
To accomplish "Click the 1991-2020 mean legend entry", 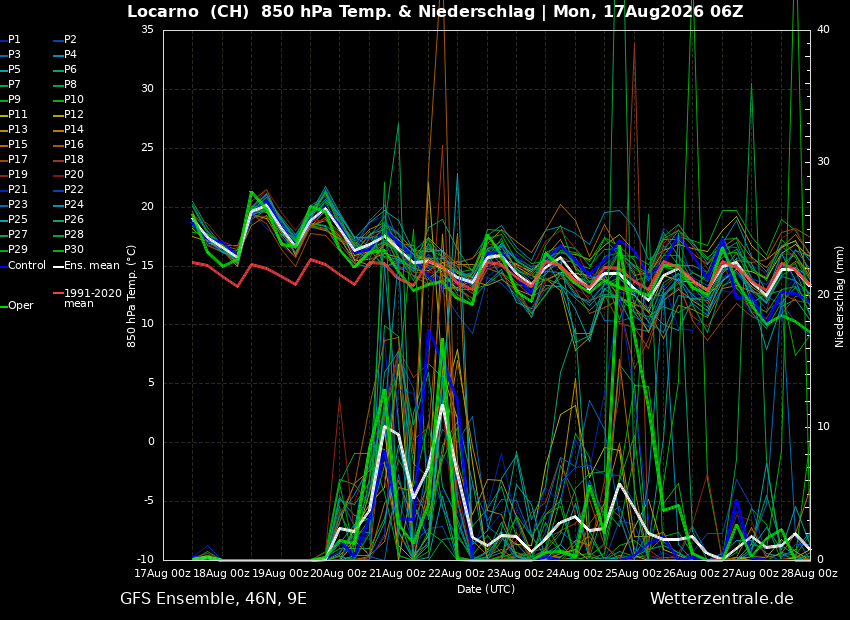I will (87, 298).
